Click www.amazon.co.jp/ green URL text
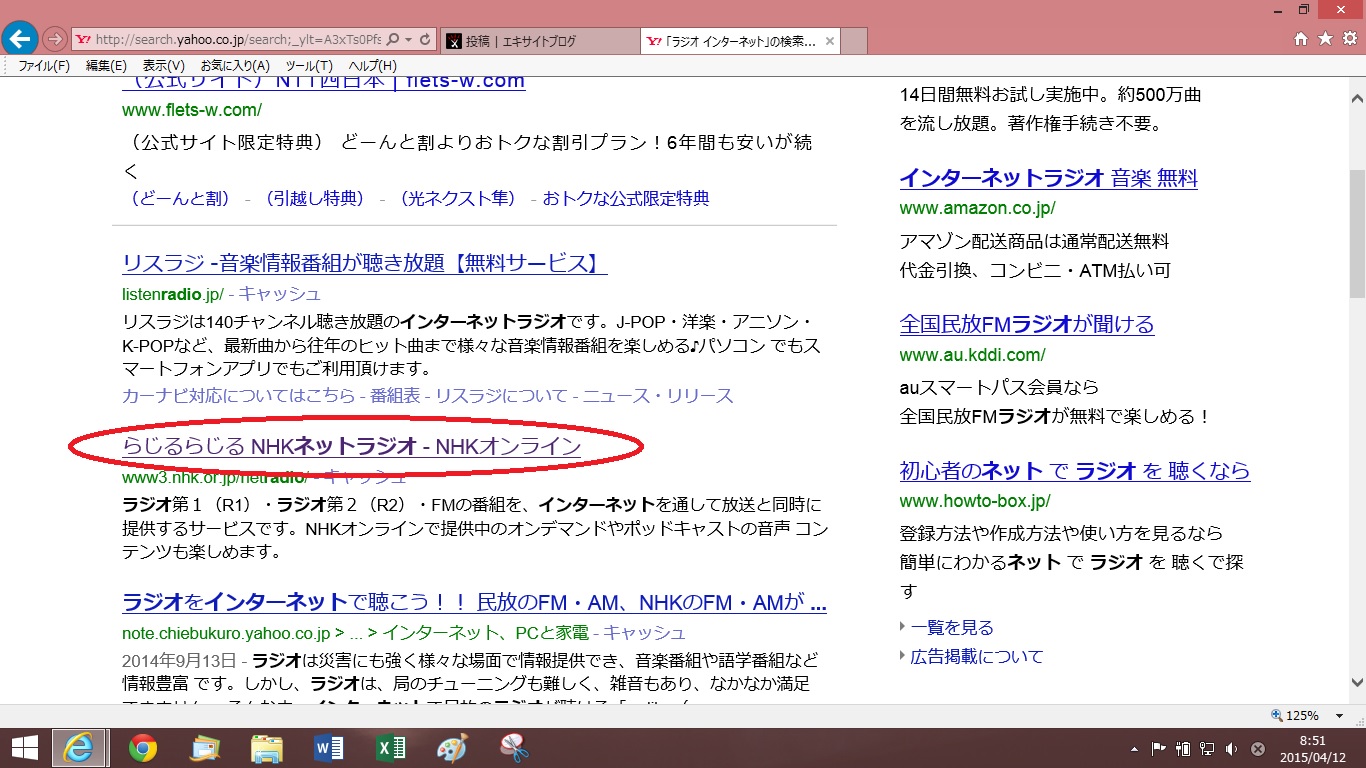The width and height of the screenshot is (1366, 768). [x=977, y=209]
